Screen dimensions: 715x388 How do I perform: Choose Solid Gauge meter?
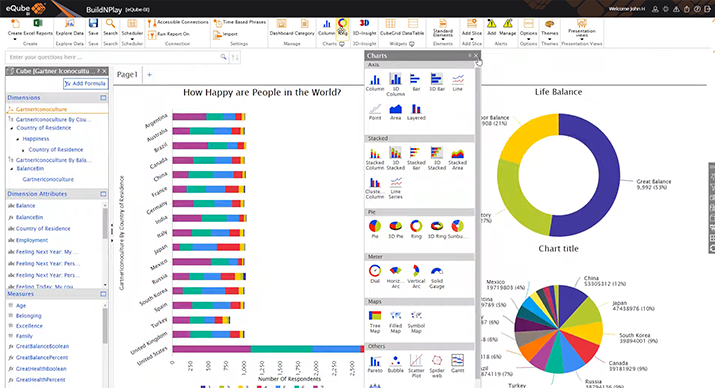click(437, 277)
